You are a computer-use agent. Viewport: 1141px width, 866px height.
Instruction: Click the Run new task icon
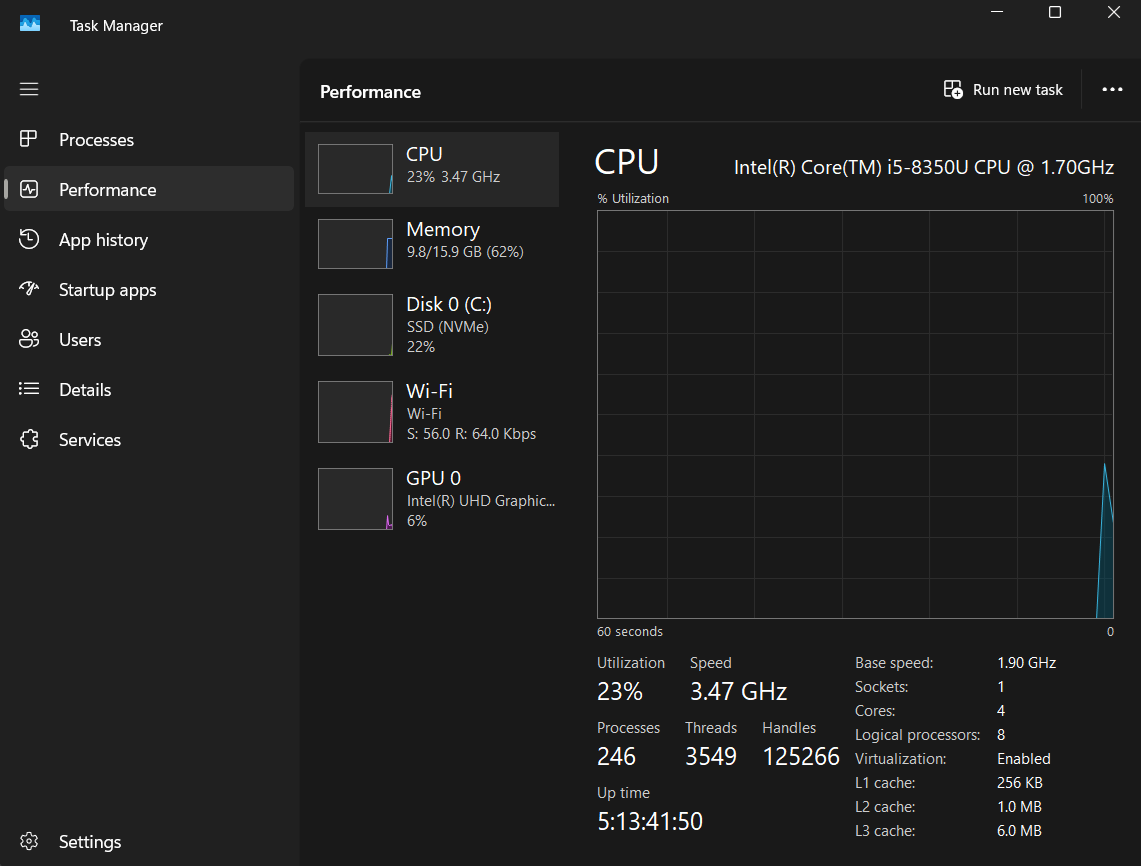tap(953, 90)
